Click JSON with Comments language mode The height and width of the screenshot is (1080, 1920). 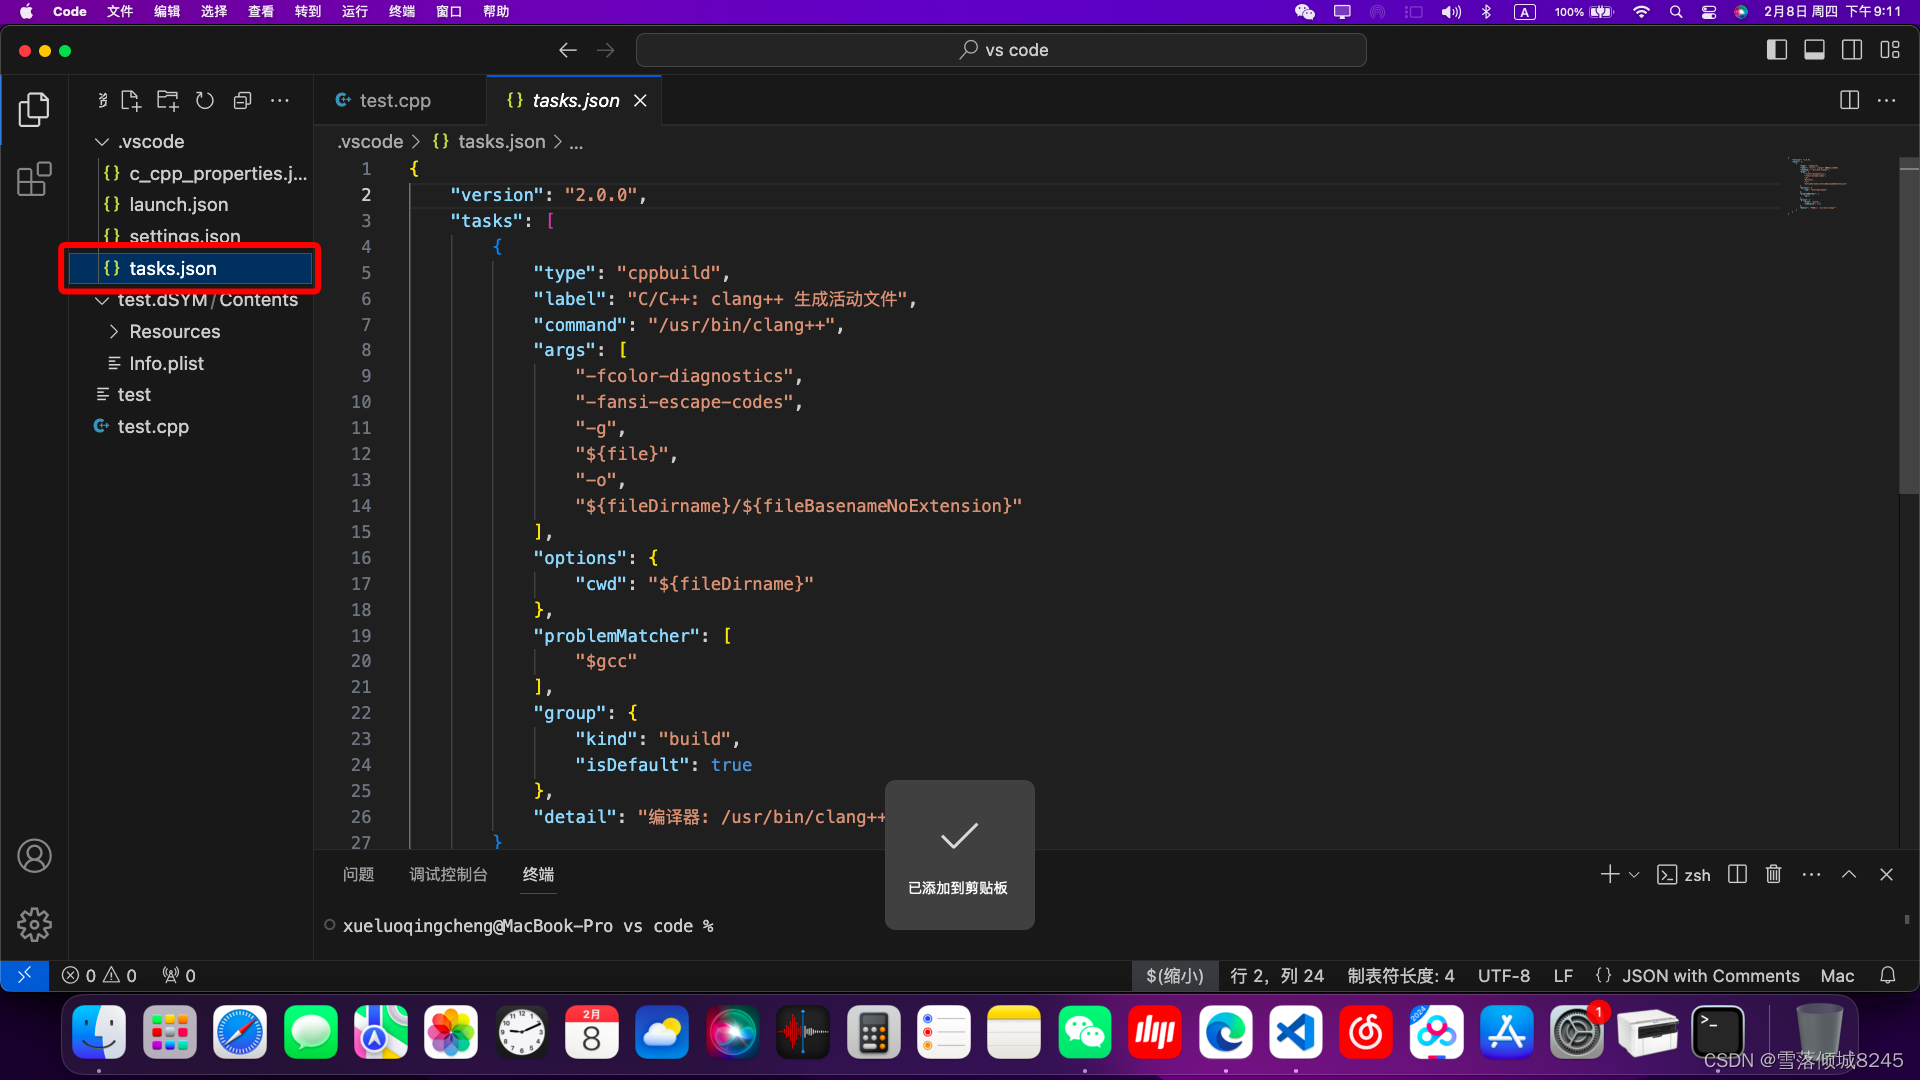pos(1710,976)
